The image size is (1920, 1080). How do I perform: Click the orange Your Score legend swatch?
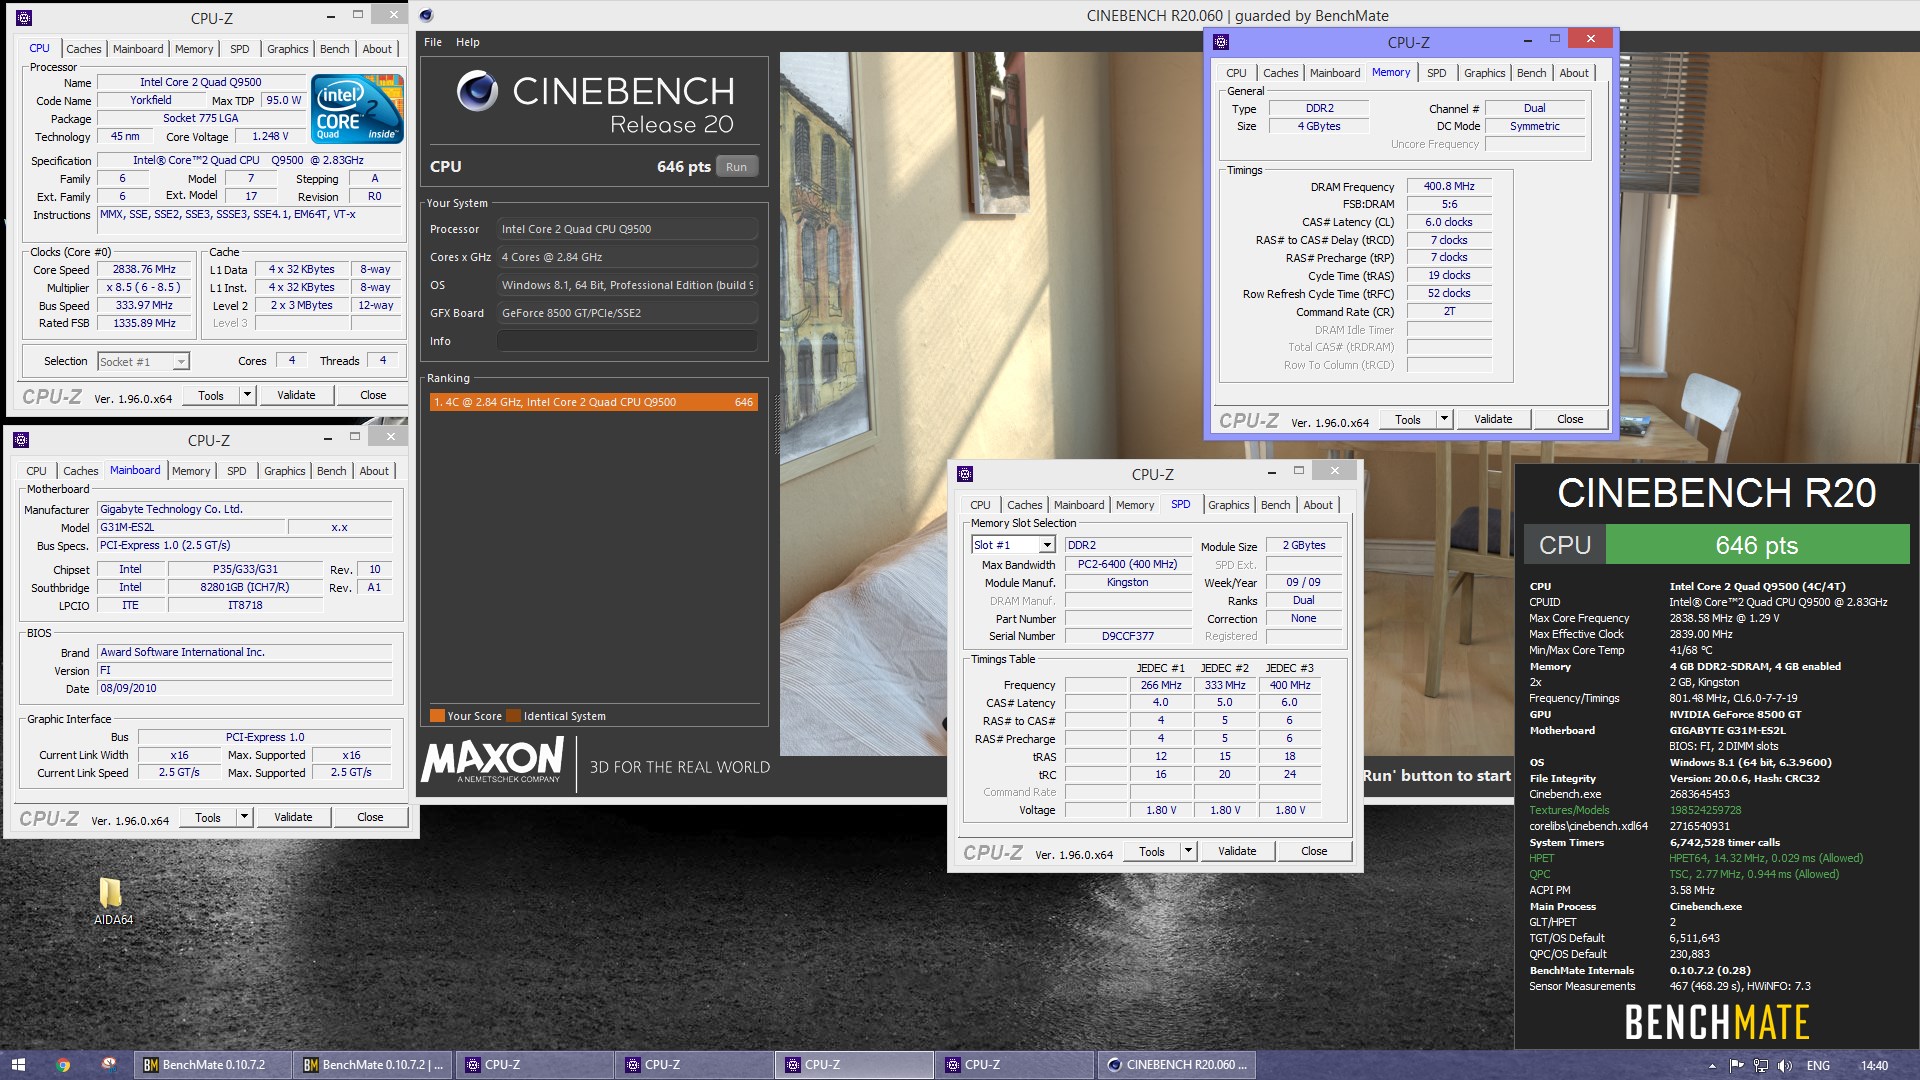tap(437, 716)
